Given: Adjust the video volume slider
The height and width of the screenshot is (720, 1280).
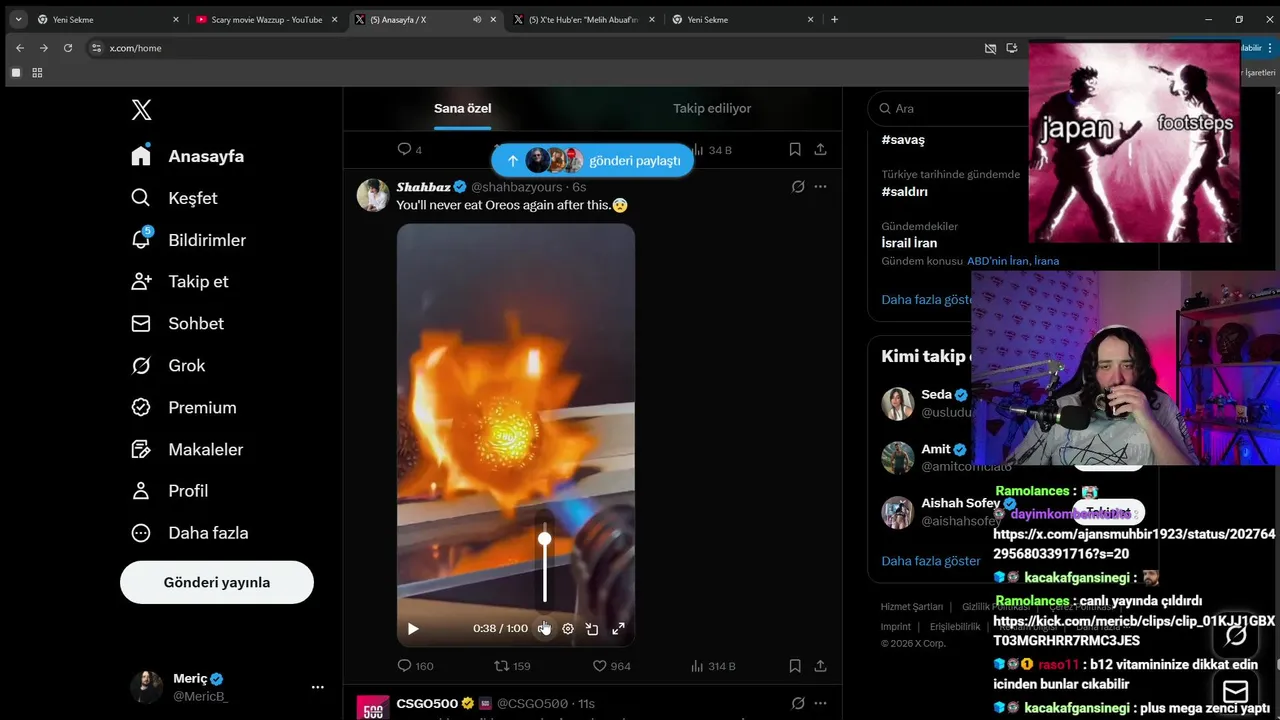Looking at the screenshot, I should coord(545,562).
